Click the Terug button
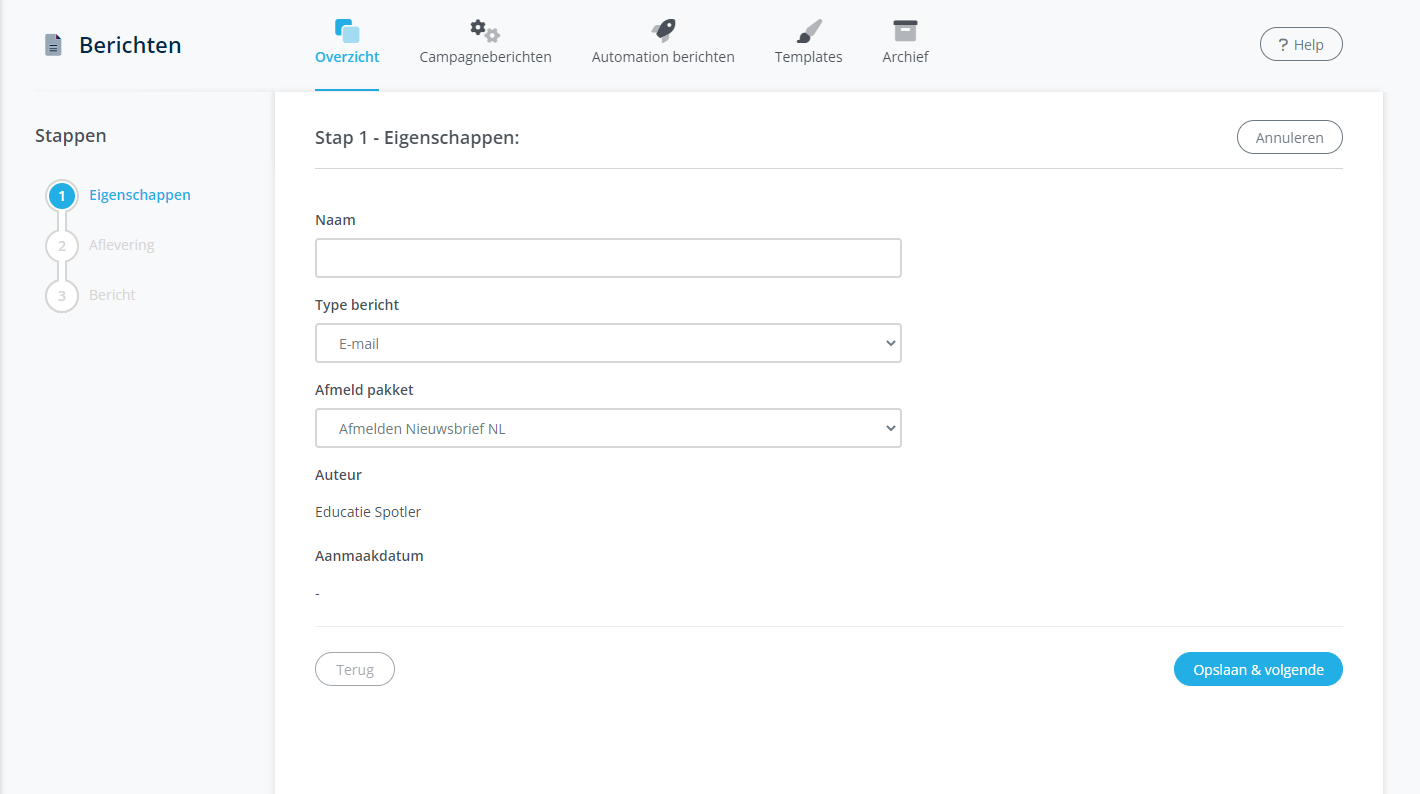1420x794 pixels. tap(355, 670)
